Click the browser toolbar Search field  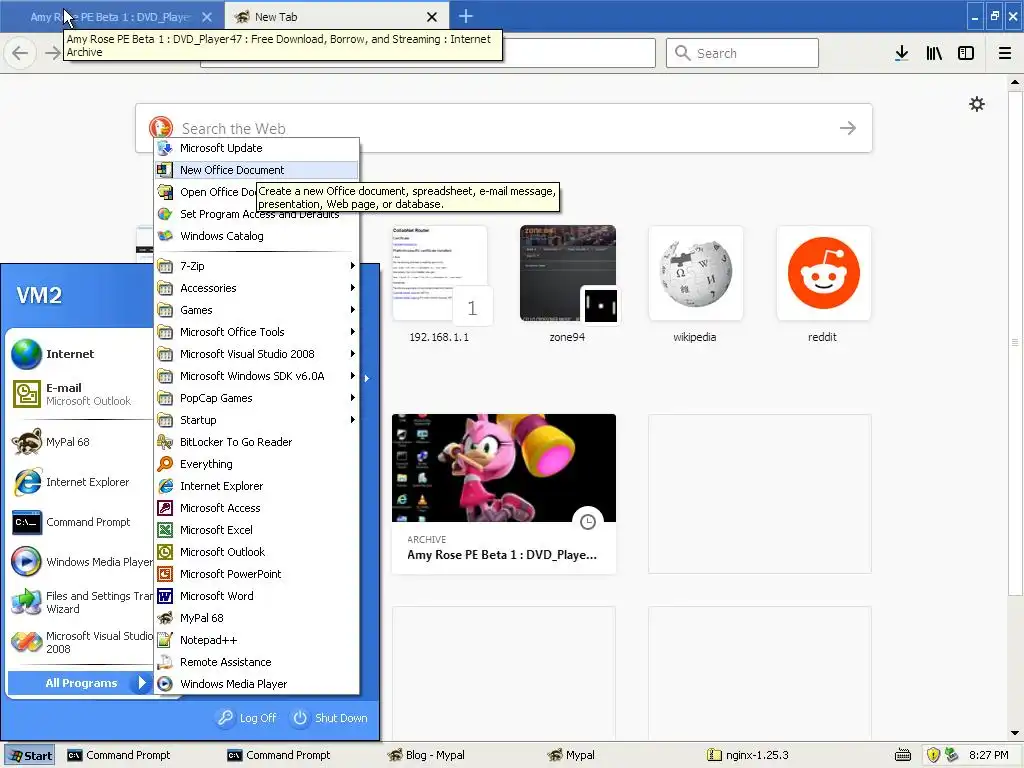click(x=742, y=53)
